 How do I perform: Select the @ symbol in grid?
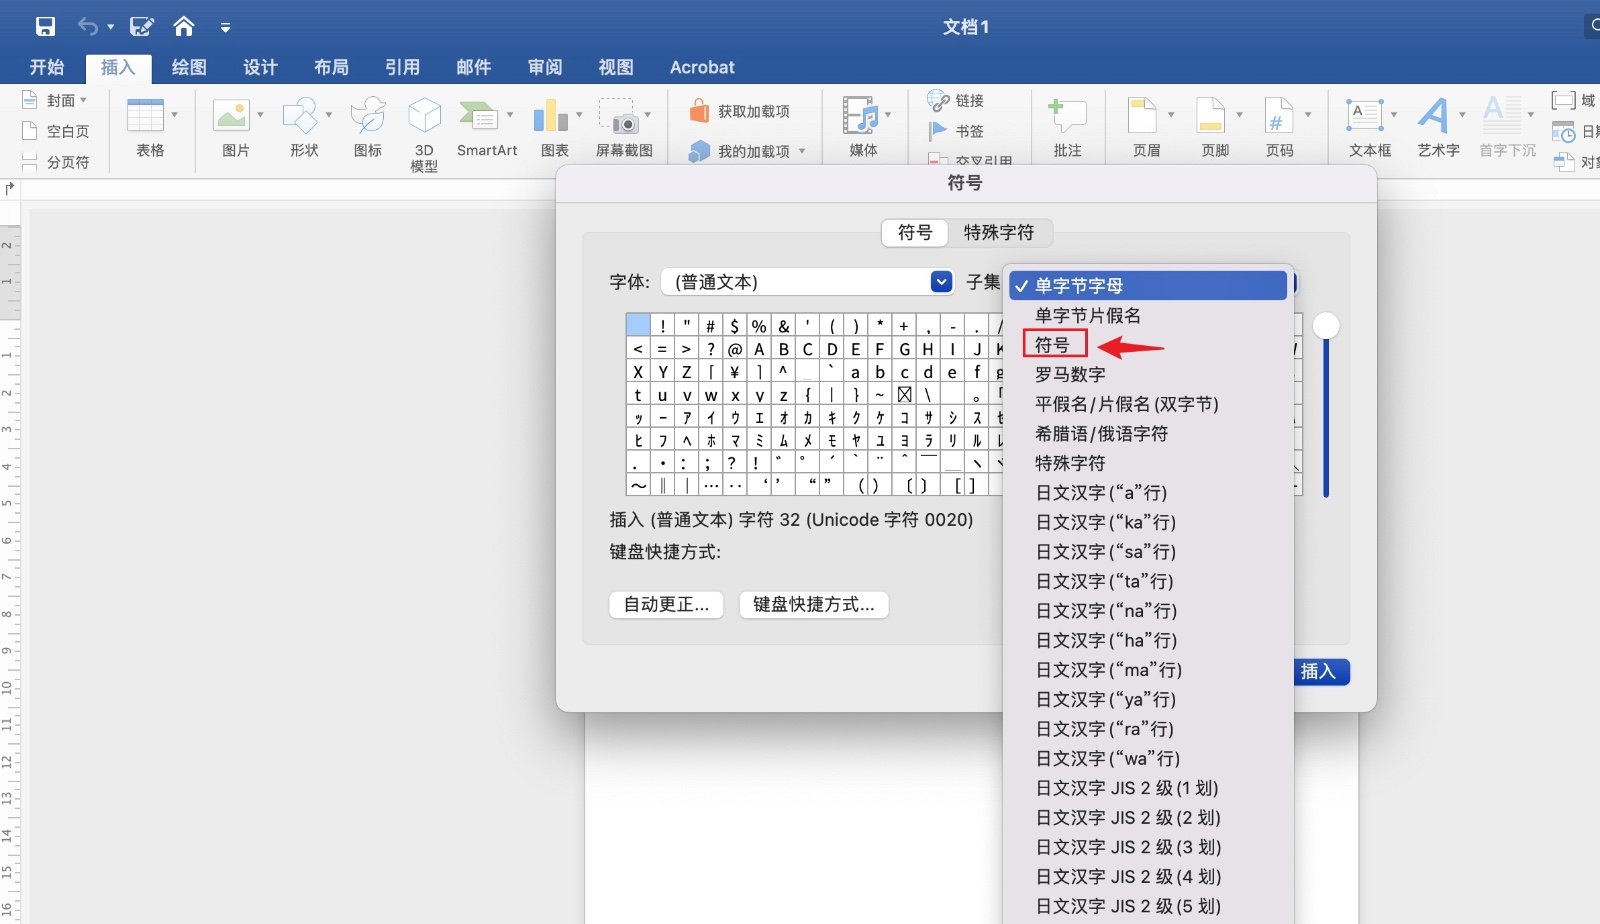(x=735, y=348)
